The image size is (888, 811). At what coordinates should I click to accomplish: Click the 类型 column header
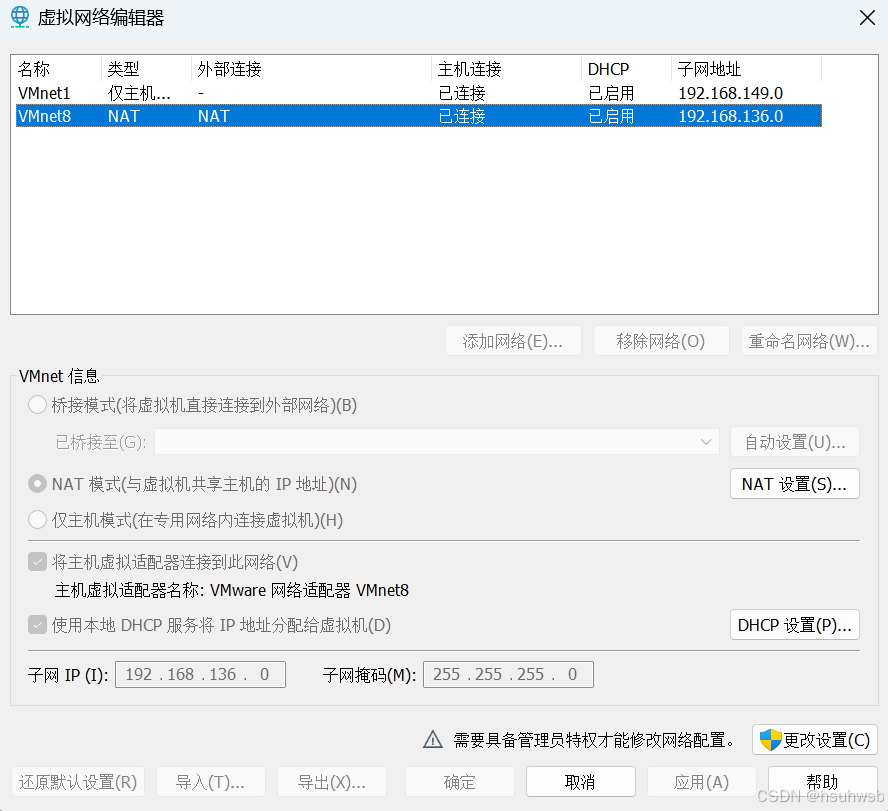[146, 69]
